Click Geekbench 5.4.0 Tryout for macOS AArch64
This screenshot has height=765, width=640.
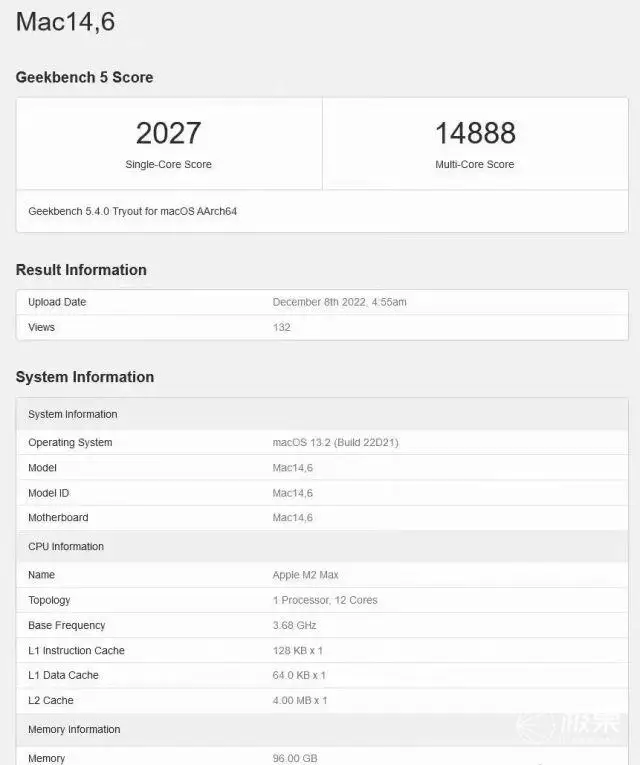point(133,211)
